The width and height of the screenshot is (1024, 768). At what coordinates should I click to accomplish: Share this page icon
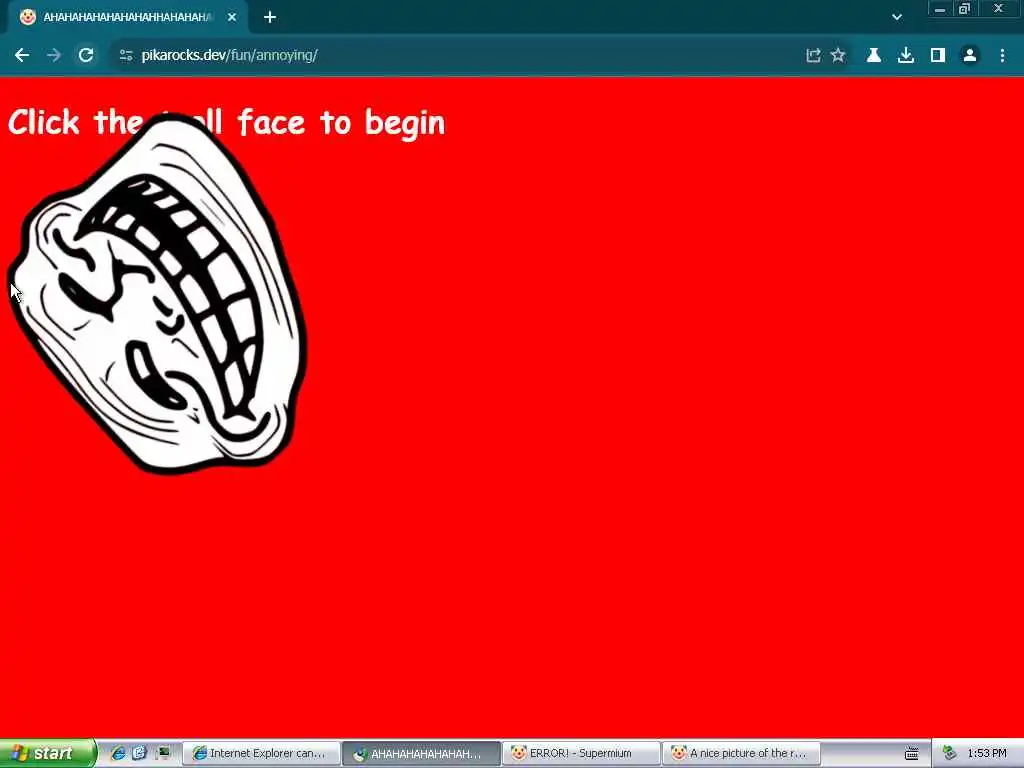click(x=813, y=56)
